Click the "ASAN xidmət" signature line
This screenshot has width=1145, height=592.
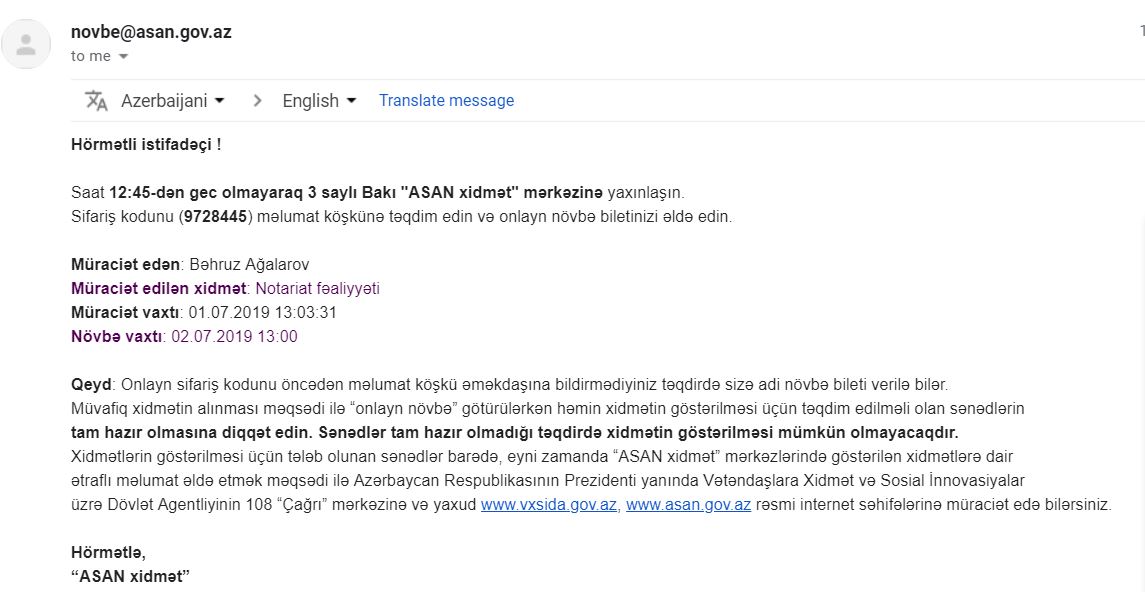pos(131,576)
